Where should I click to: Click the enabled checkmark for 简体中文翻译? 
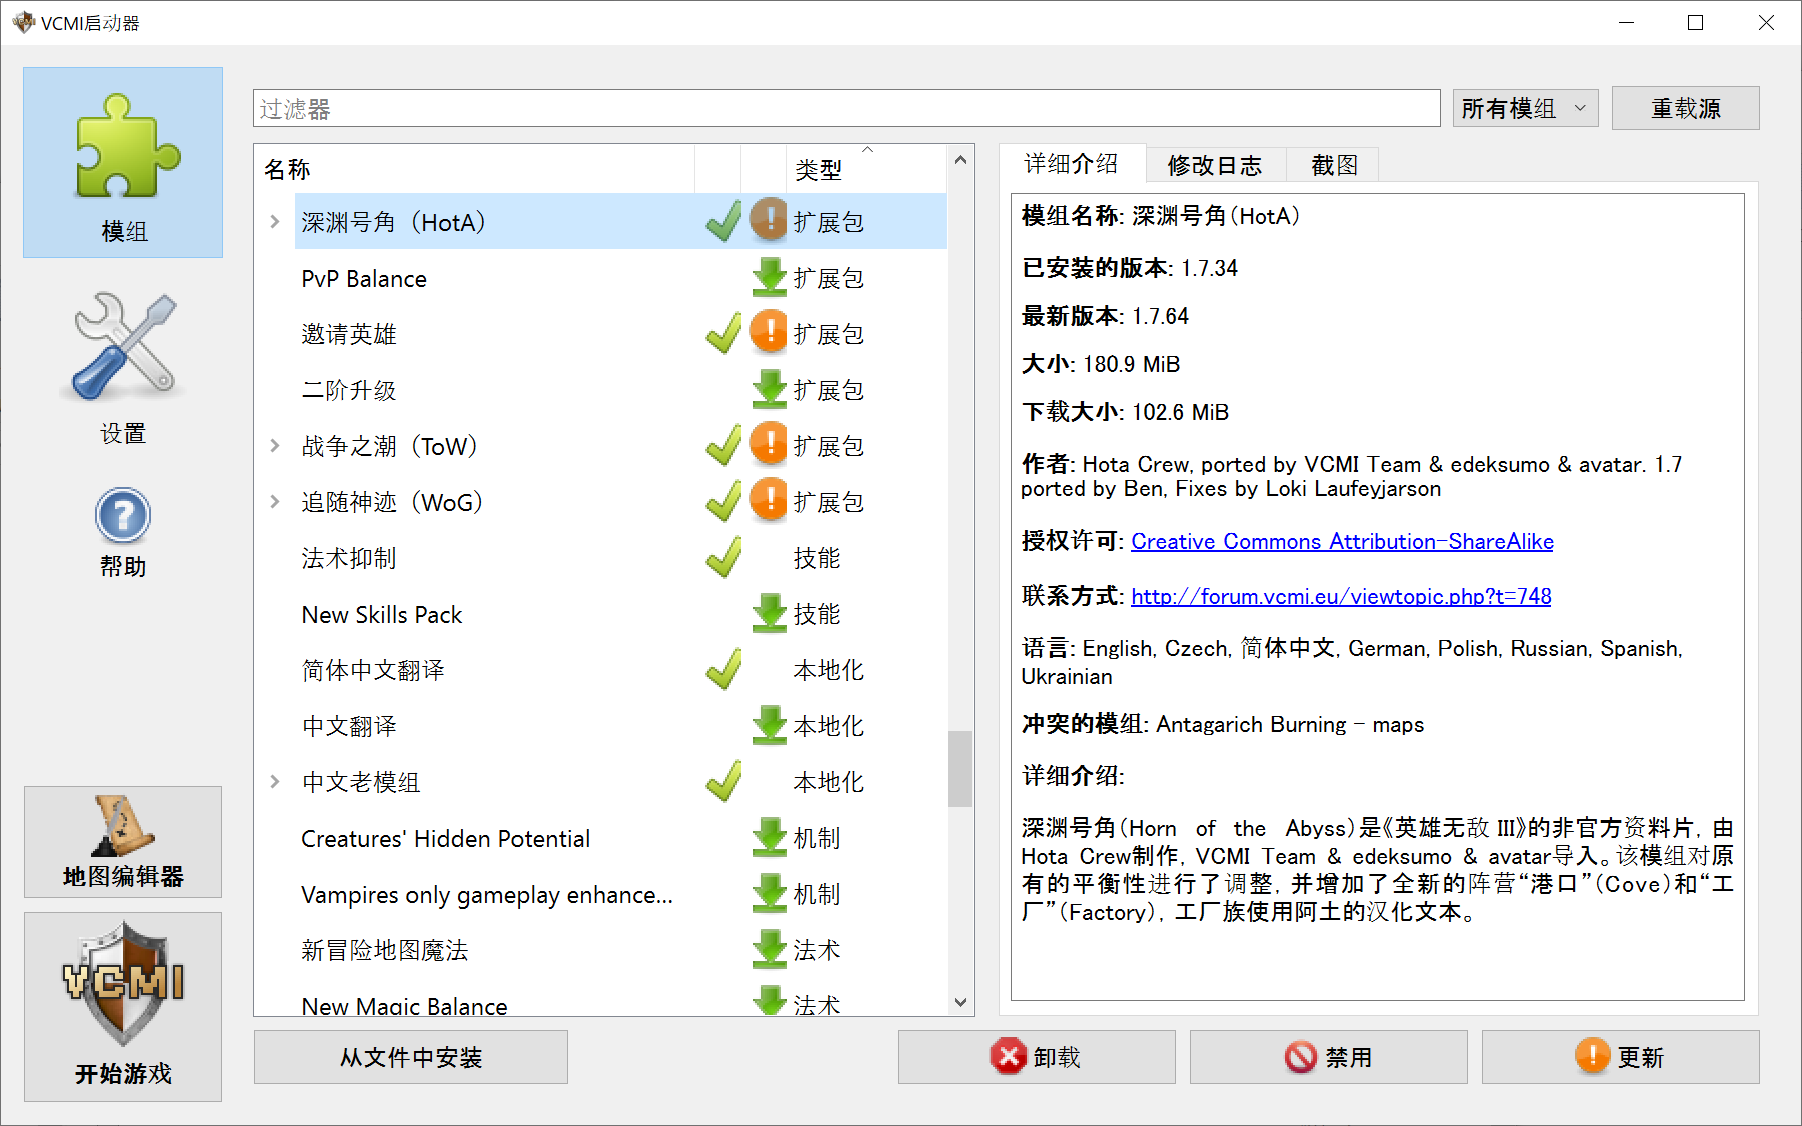click(723, 670)
